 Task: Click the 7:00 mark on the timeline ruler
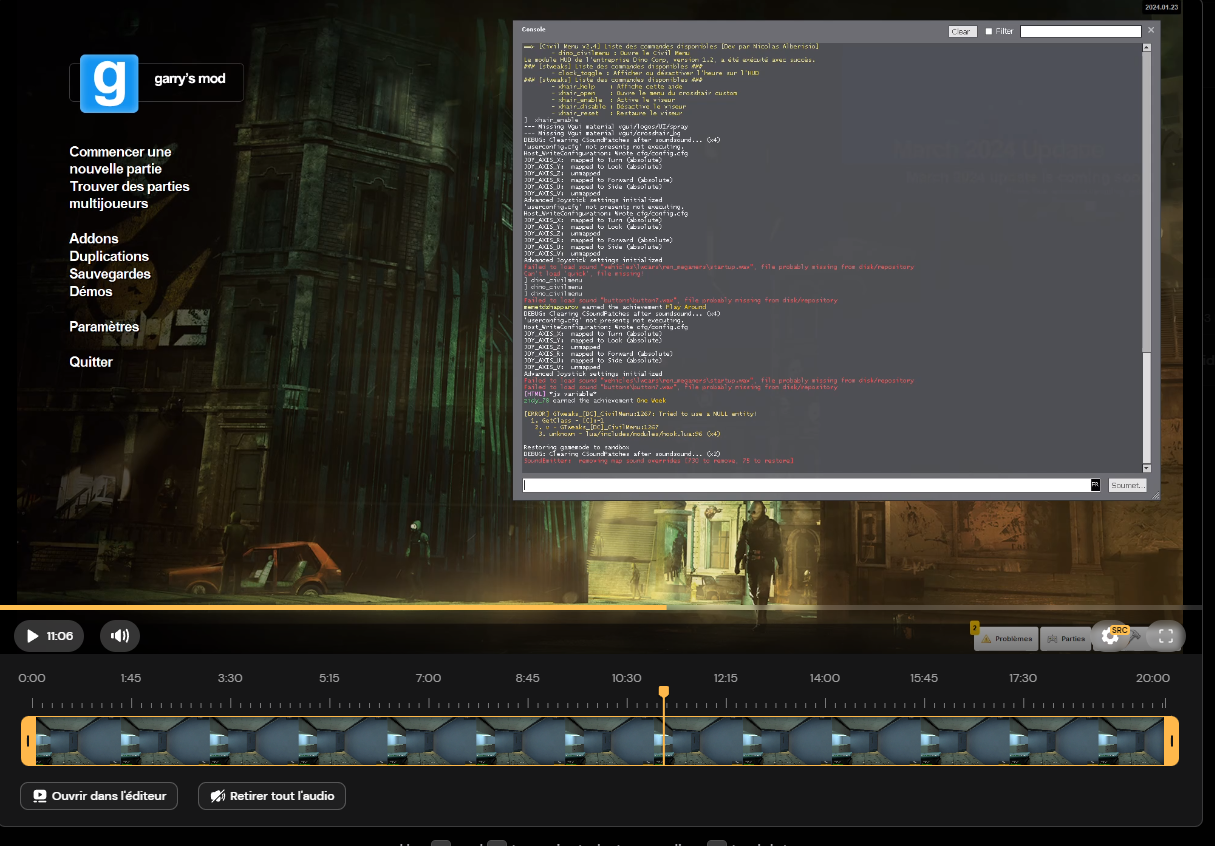click(428, 678)
